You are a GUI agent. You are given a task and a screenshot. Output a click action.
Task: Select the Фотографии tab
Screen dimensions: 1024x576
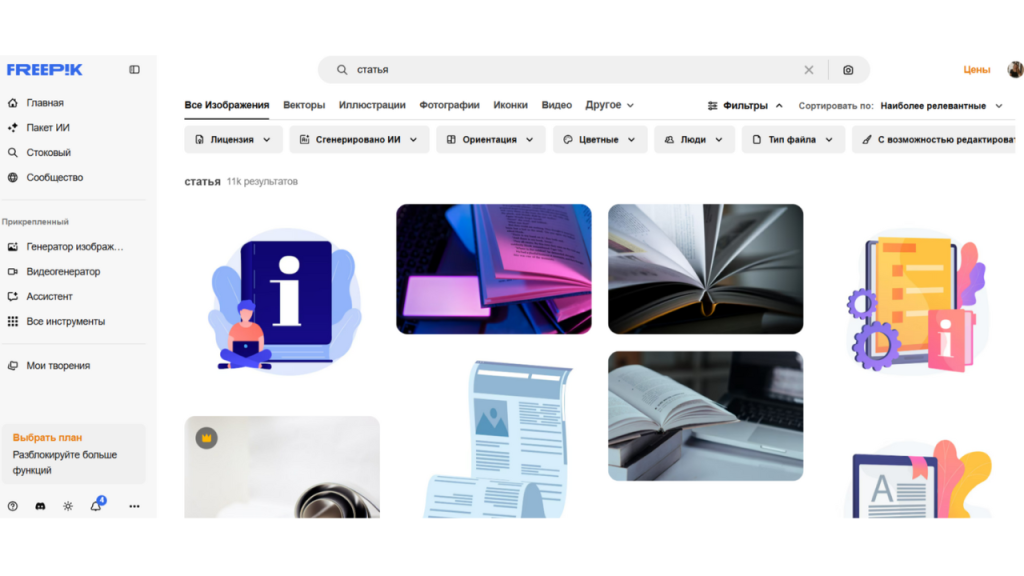(449, 105)
